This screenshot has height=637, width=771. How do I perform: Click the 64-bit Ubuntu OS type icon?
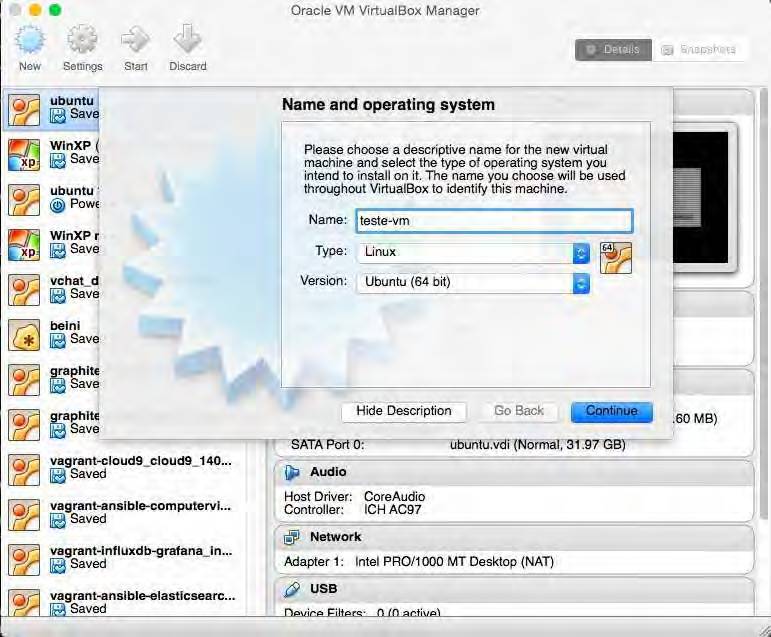coord(616,258)
